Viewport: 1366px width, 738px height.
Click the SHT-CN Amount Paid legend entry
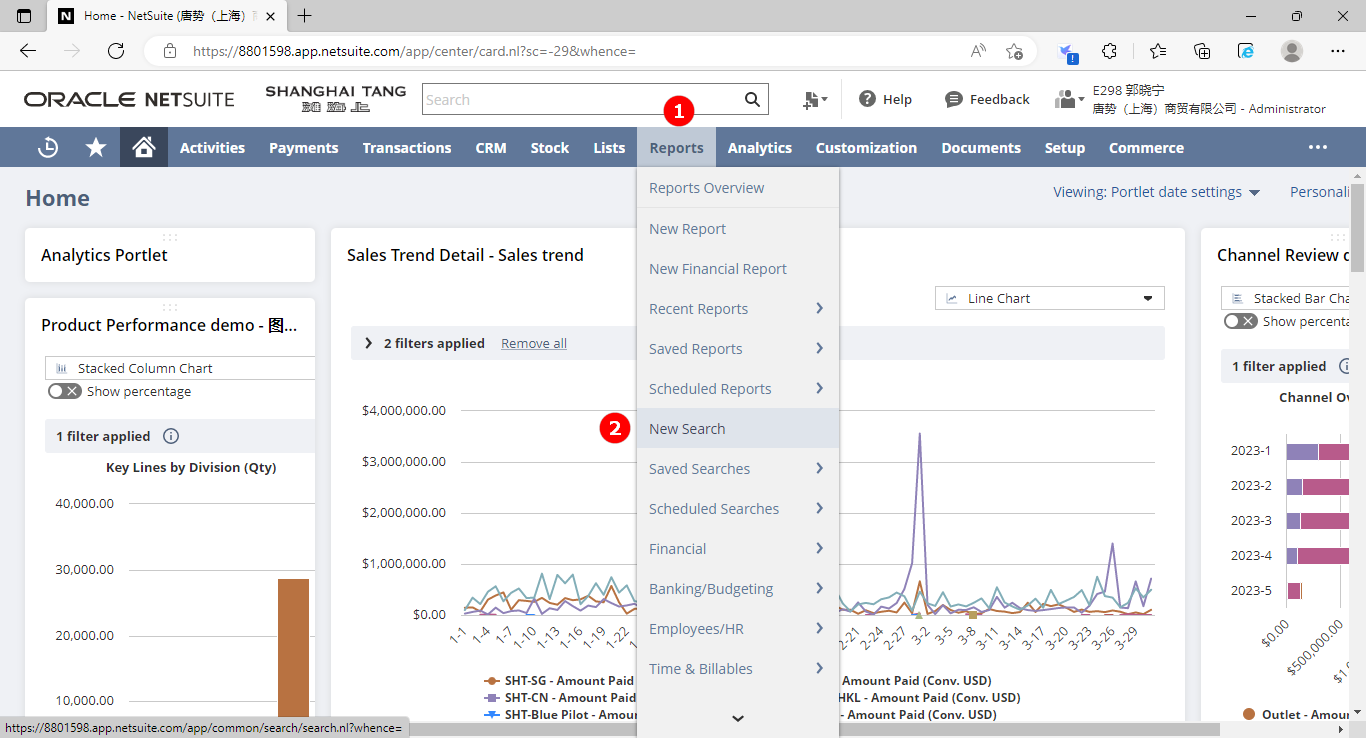[561, 698]
